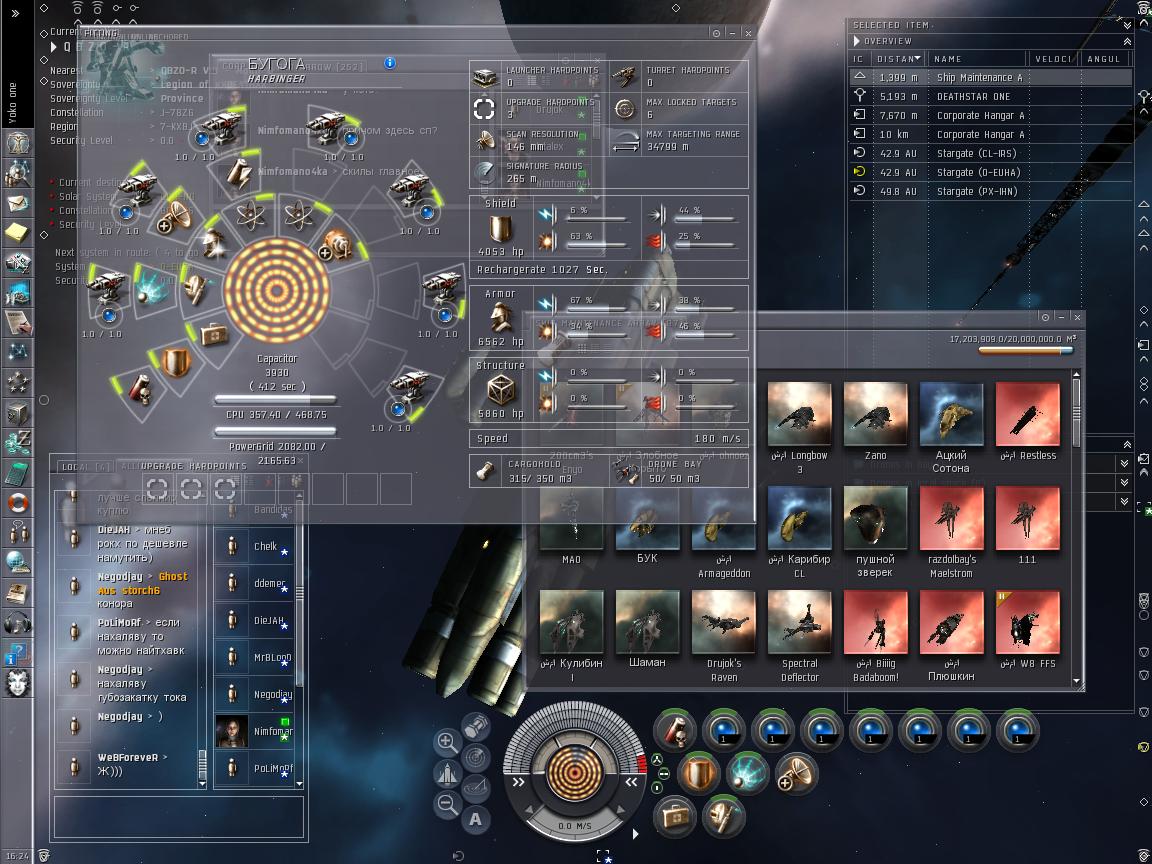Viewport: 1152px width, 864px height.
Task: Activate the bronze shield hardener module on the HUD
Action: point(698,773)
